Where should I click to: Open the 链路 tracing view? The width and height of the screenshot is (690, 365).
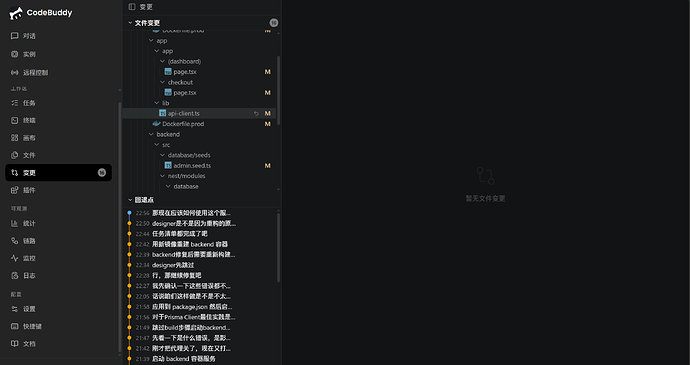tap(58, 241)
